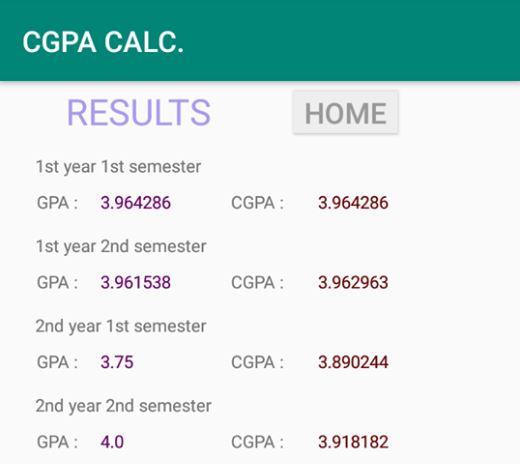The height and width of the screenshot is (464, 520).
Task: Tap the HOME button
Action: (x=346, y=113)
